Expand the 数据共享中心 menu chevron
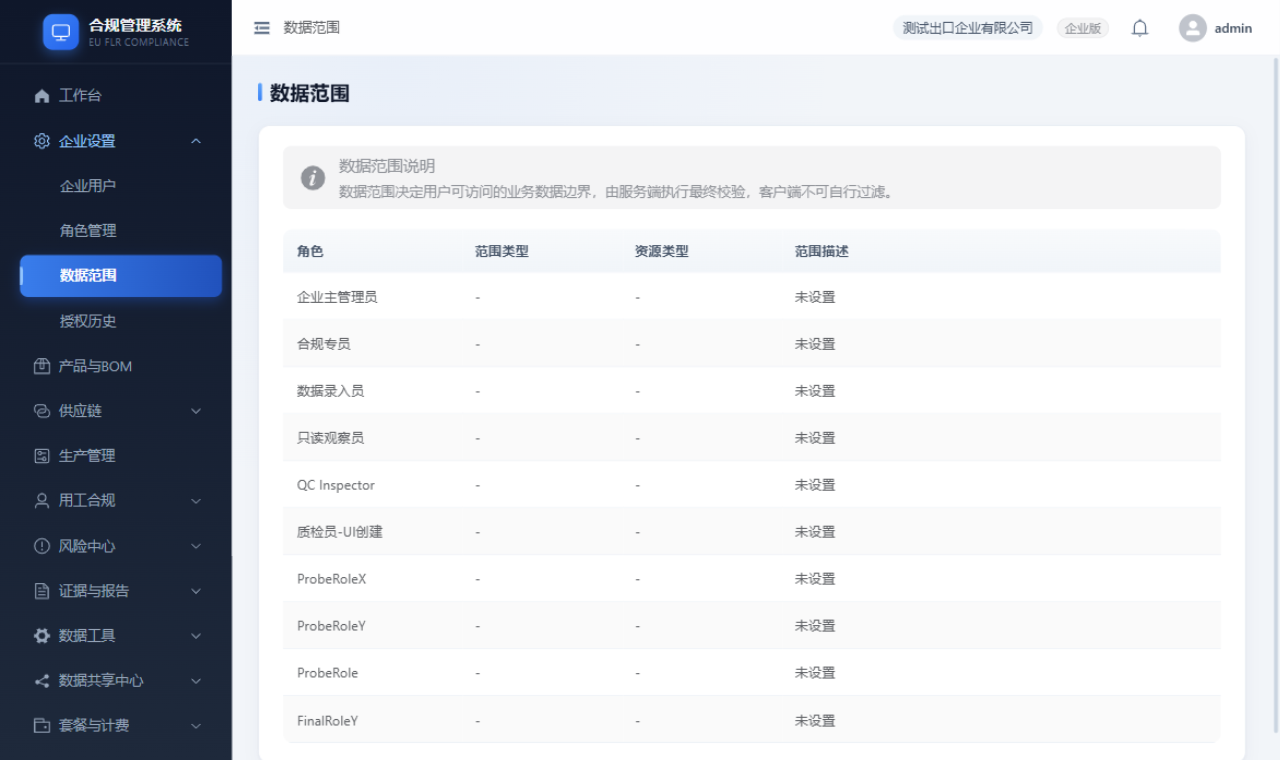This screenshot has height=760, width=1280. coord(196,681)
